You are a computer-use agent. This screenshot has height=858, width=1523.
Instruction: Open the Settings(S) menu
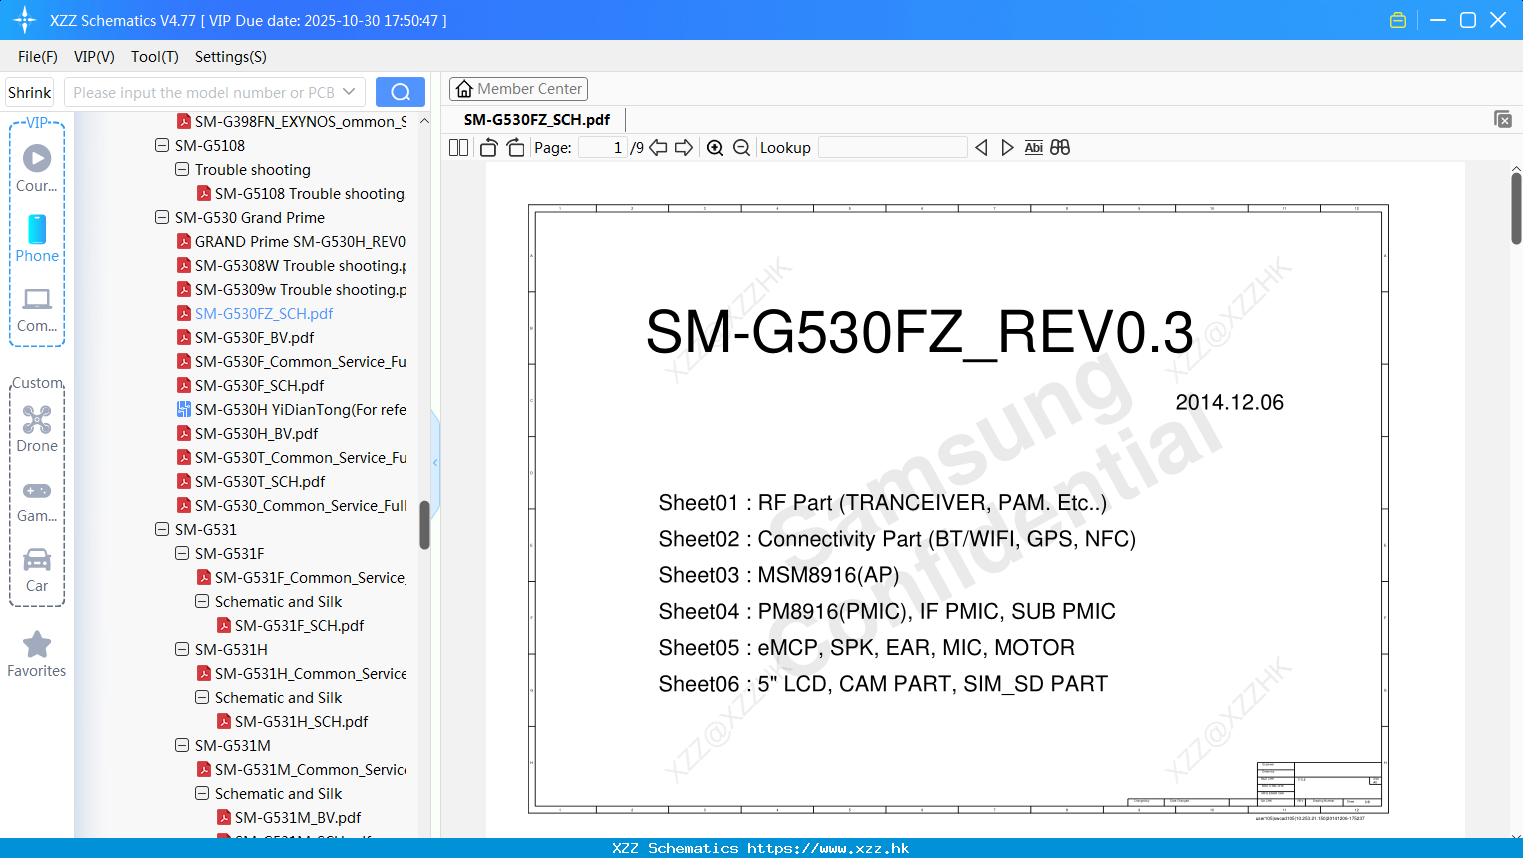click(x=231, y=57)
